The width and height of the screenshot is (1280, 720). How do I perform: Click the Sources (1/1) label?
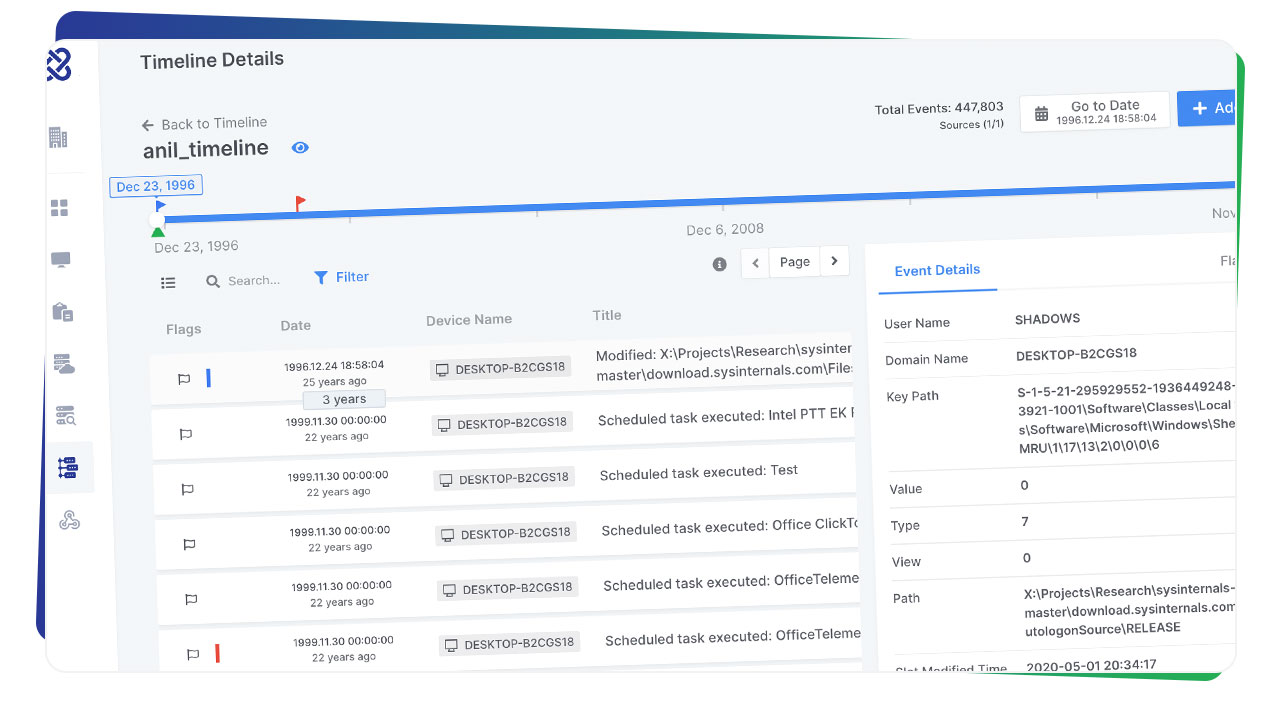click(x=971, y=125)
